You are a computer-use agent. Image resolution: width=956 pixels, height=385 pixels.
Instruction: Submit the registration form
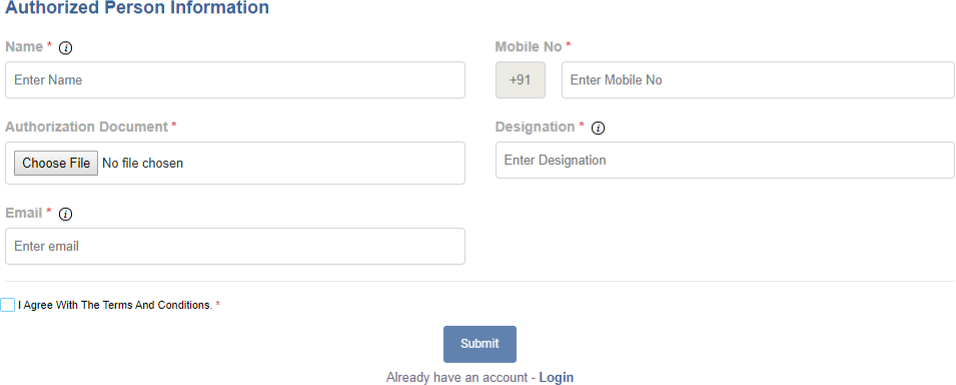pos(480,344)
